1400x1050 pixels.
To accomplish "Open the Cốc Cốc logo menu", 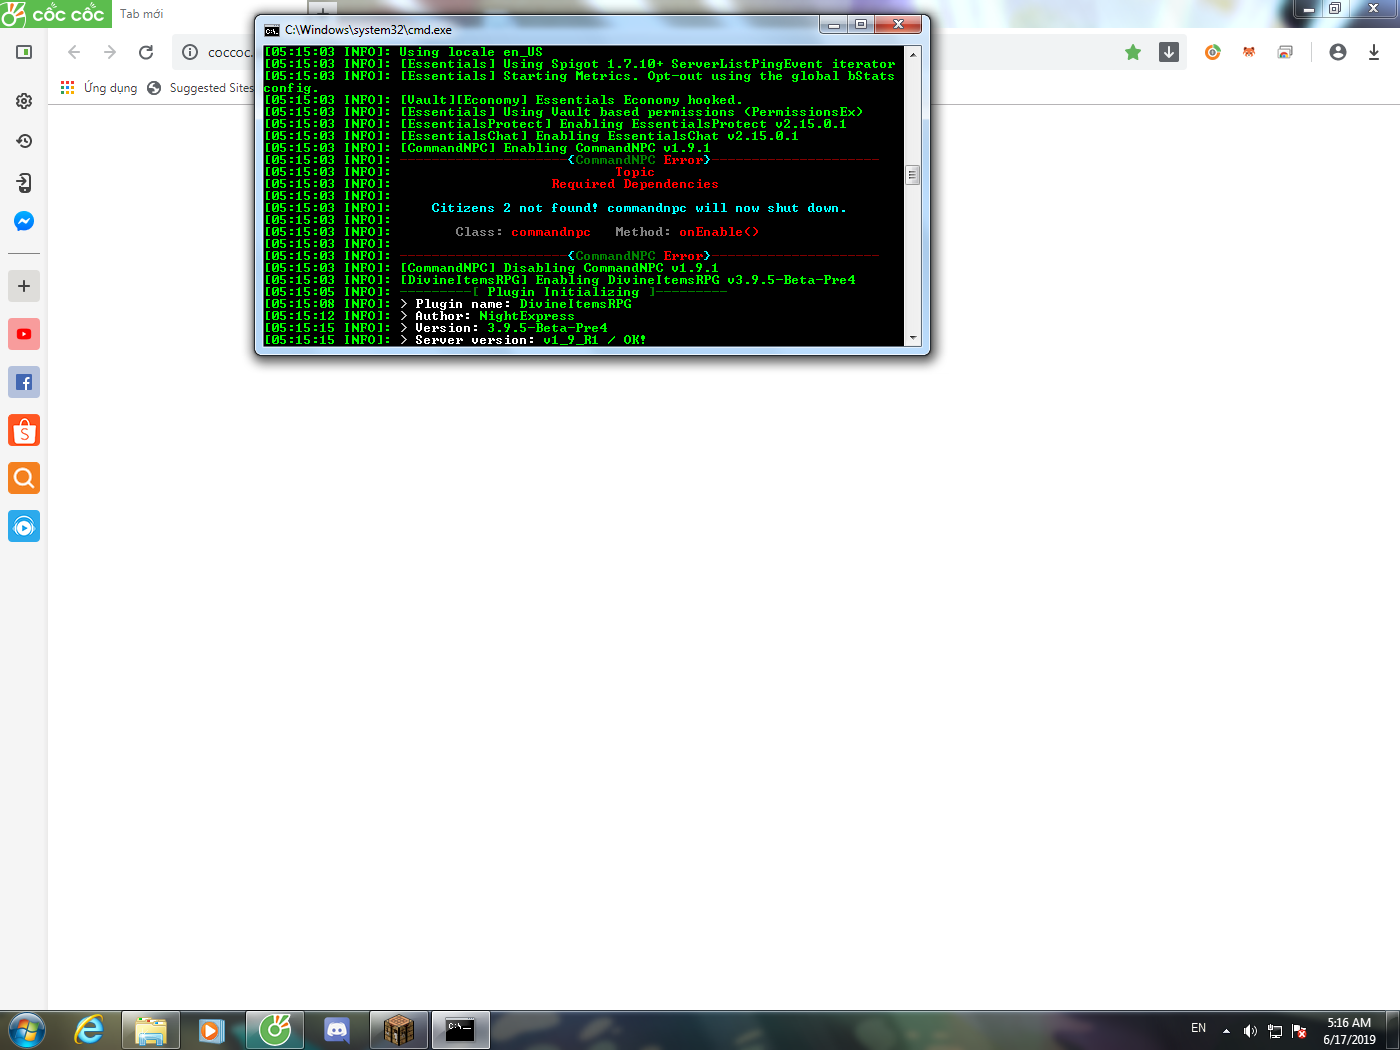I will pyautogui.click(x=55, y=14).
